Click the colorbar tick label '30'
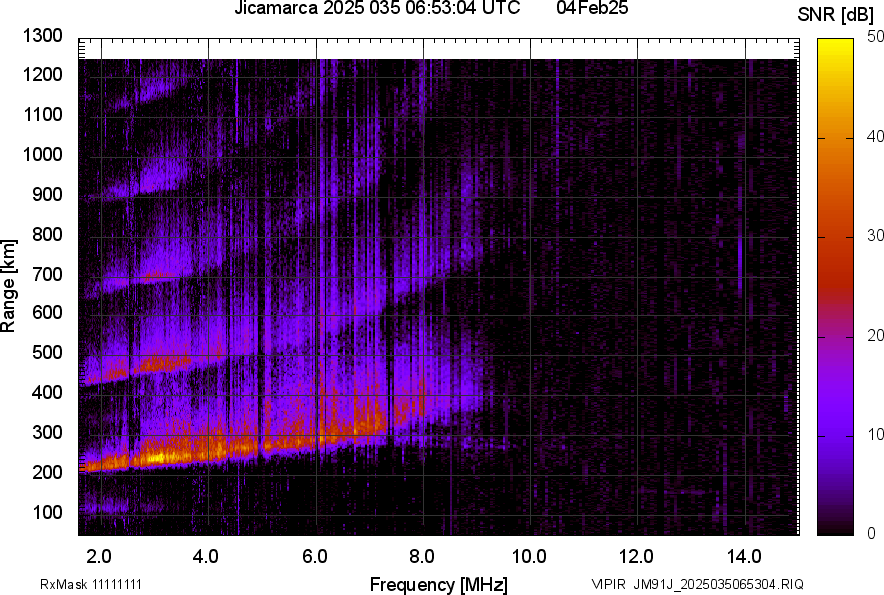The height and width of the screenshot is (595, 884). coord(875,235)
